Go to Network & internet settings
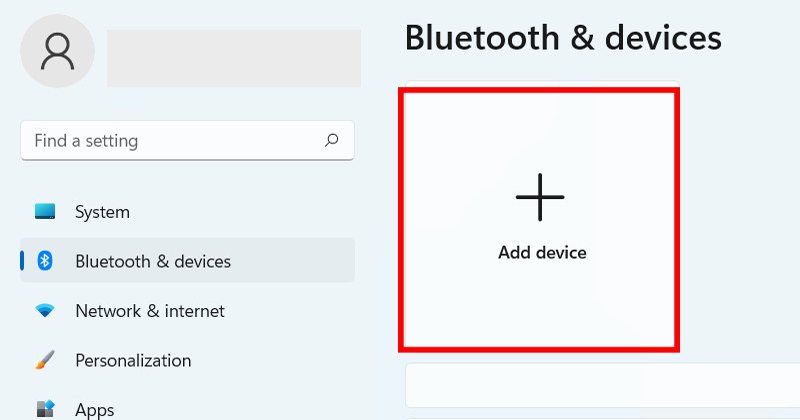The height and width of the screenshot is (420, 800). pos(150,311)
